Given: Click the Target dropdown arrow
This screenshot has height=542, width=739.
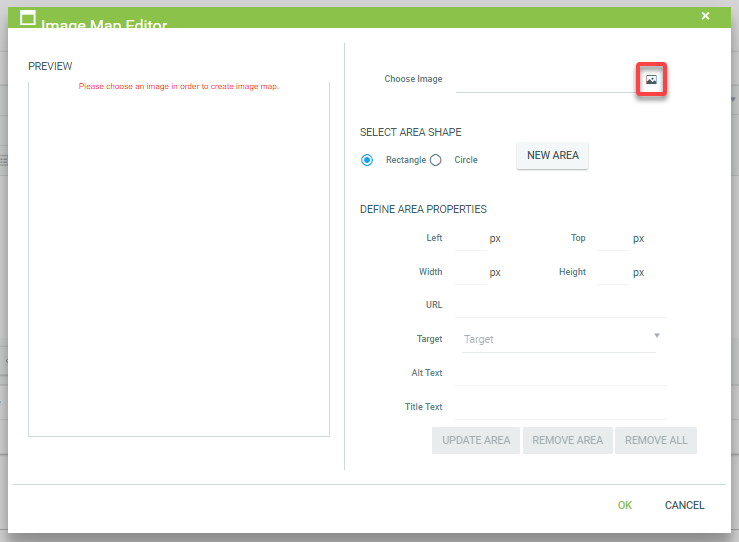Looking at the screenshot, I should [657, 336].
